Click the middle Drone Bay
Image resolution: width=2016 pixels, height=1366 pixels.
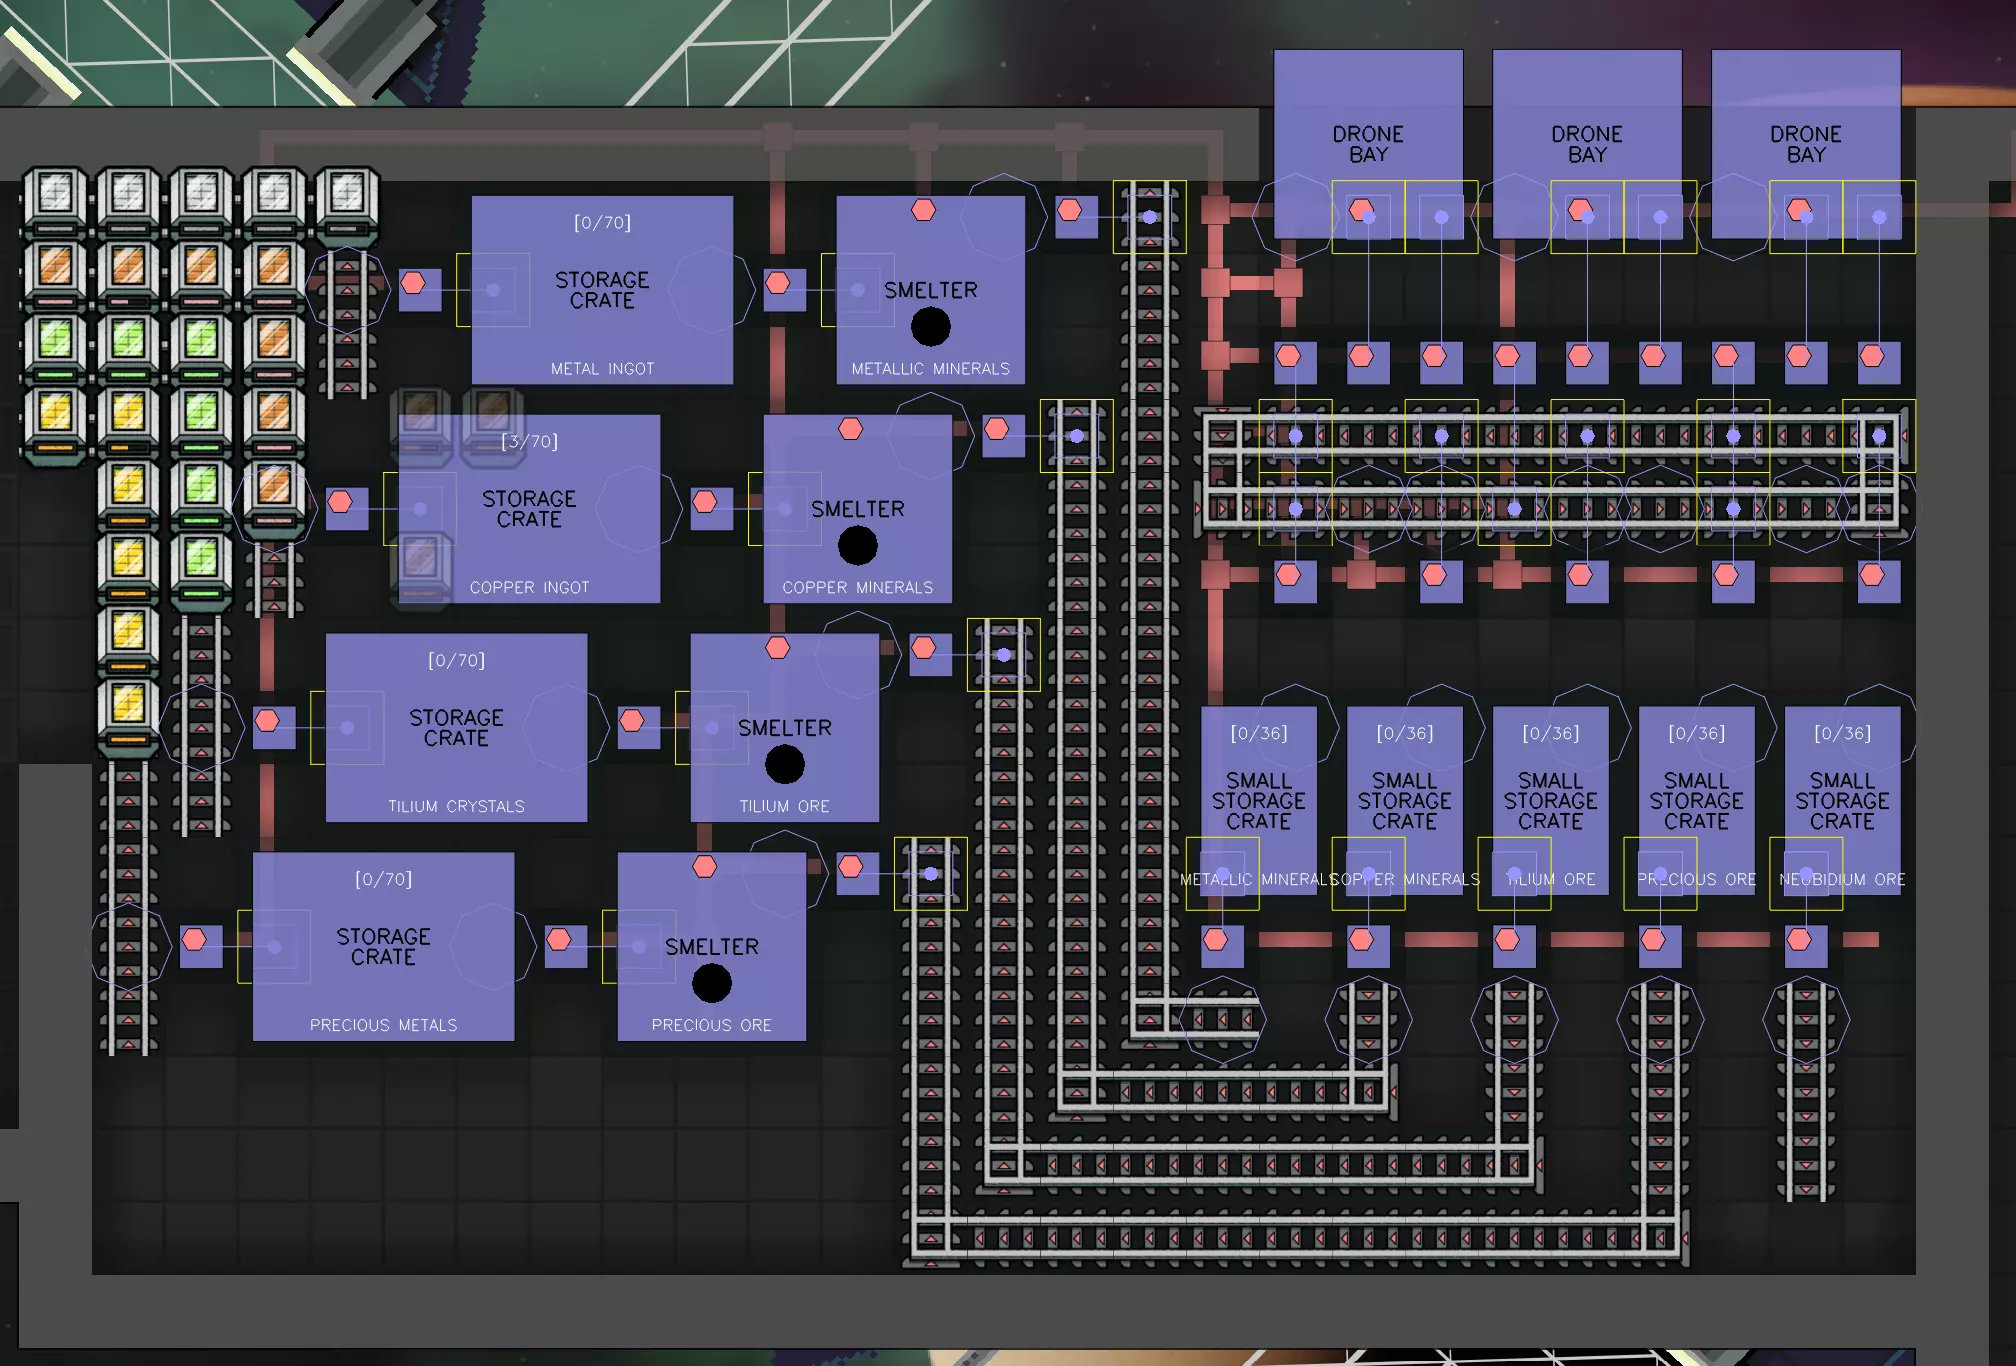[1586, 144]
